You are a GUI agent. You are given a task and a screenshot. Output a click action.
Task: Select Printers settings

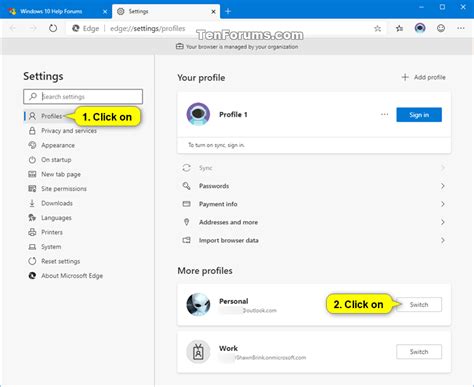tap(52, 232)
